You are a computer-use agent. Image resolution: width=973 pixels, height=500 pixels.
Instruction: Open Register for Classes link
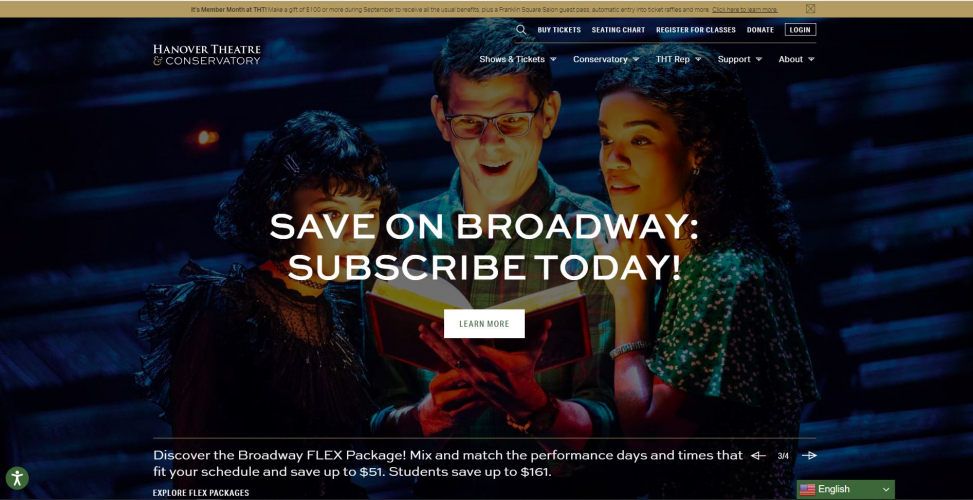(x=696, y=30)
